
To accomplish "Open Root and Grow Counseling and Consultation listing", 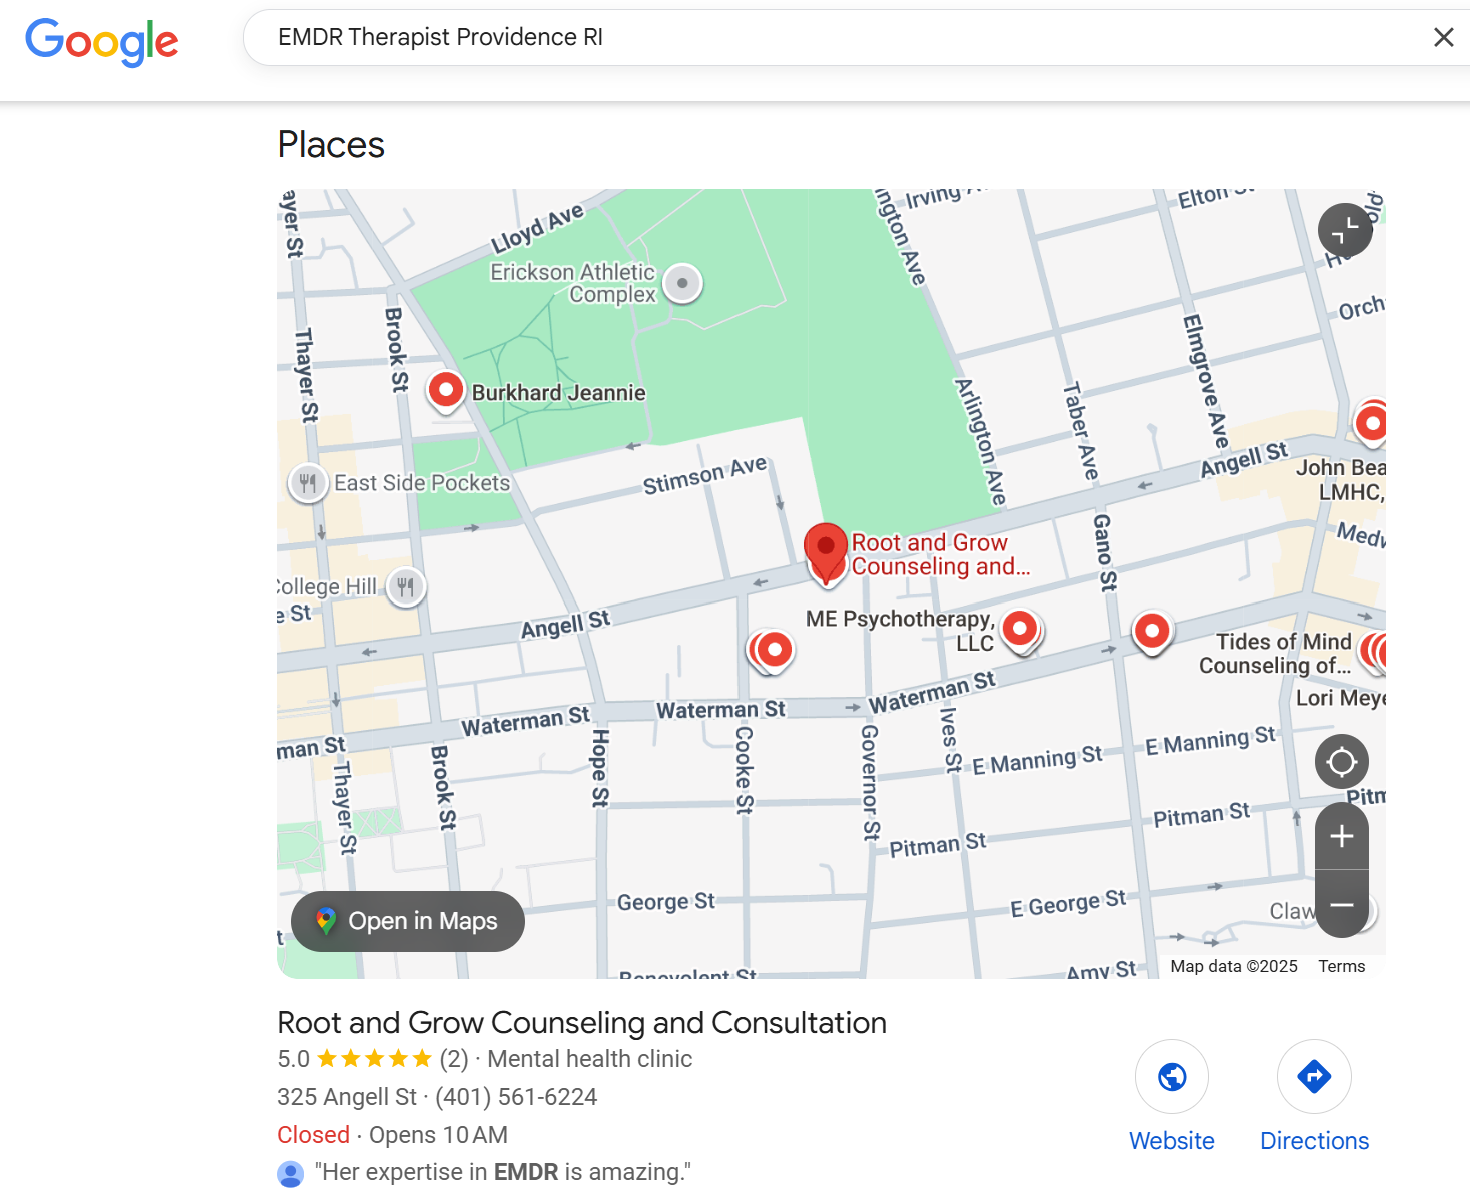I will tap(582, 1023).
